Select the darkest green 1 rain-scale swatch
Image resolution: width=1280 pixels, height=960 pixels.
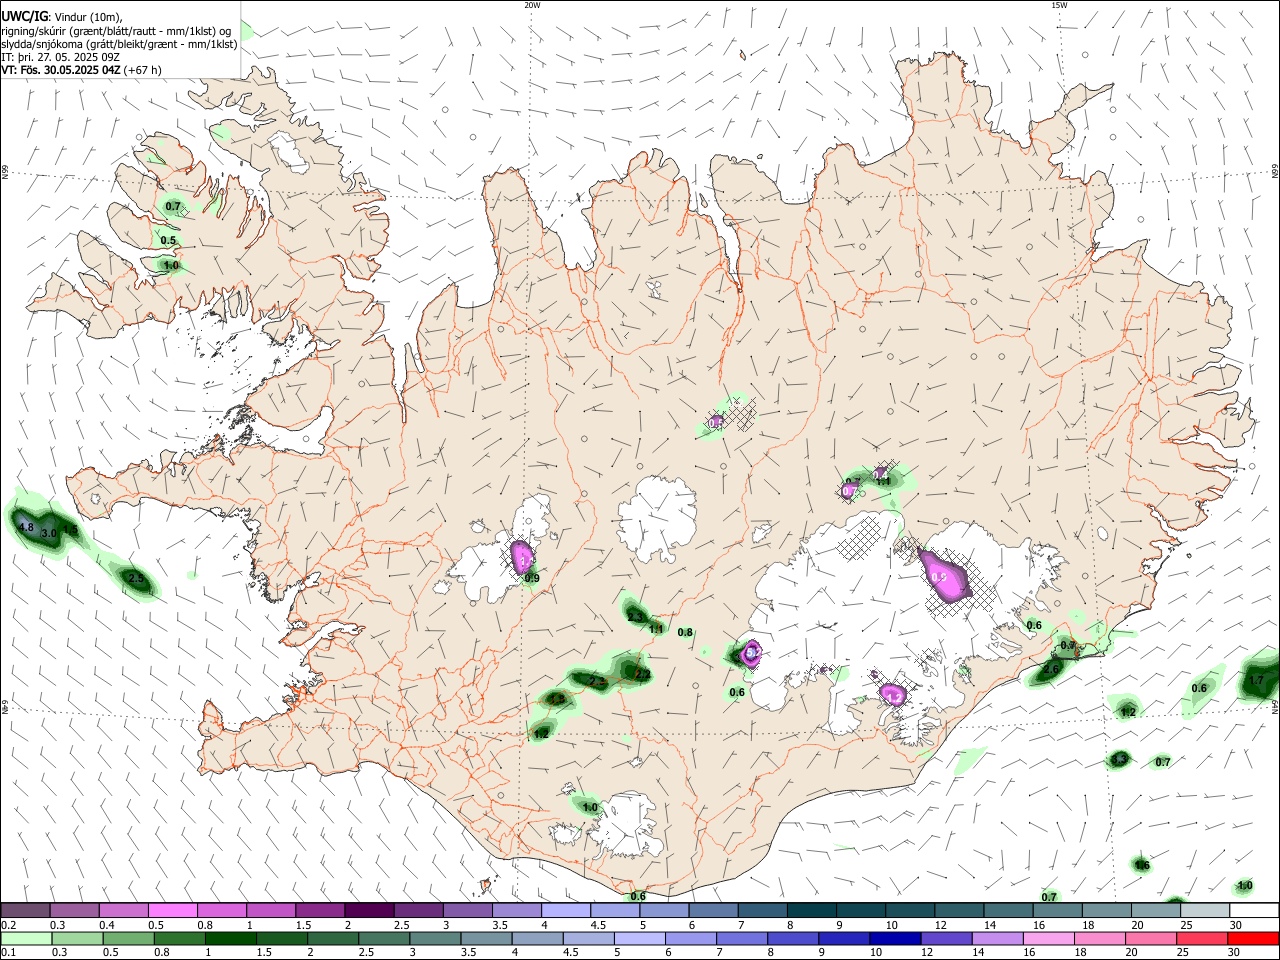pyautogui.click(x=229, y=938)
